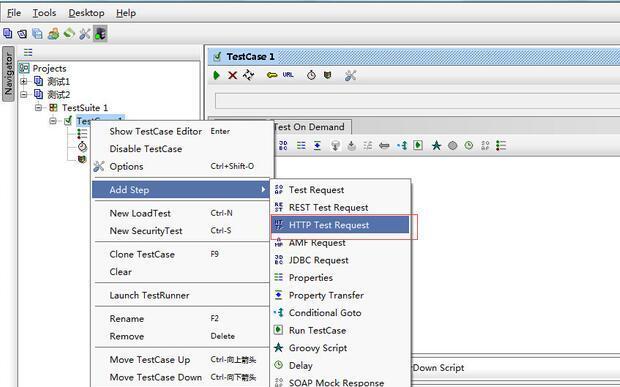Click the import project toolbar icon
Viewport: 620px width, 387px height.
22,34
